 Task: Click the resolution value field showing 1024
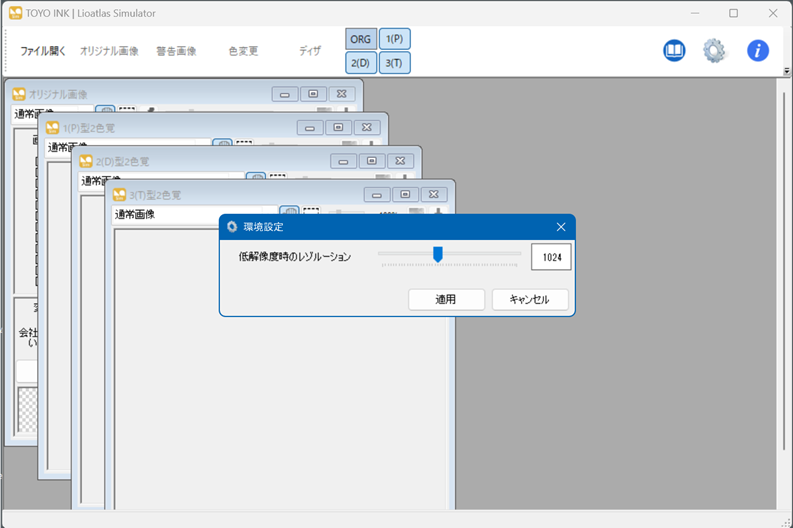click(551, 257)
